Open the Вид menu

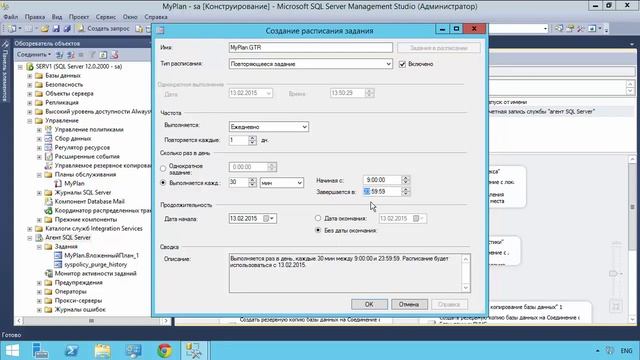point(57,17)
